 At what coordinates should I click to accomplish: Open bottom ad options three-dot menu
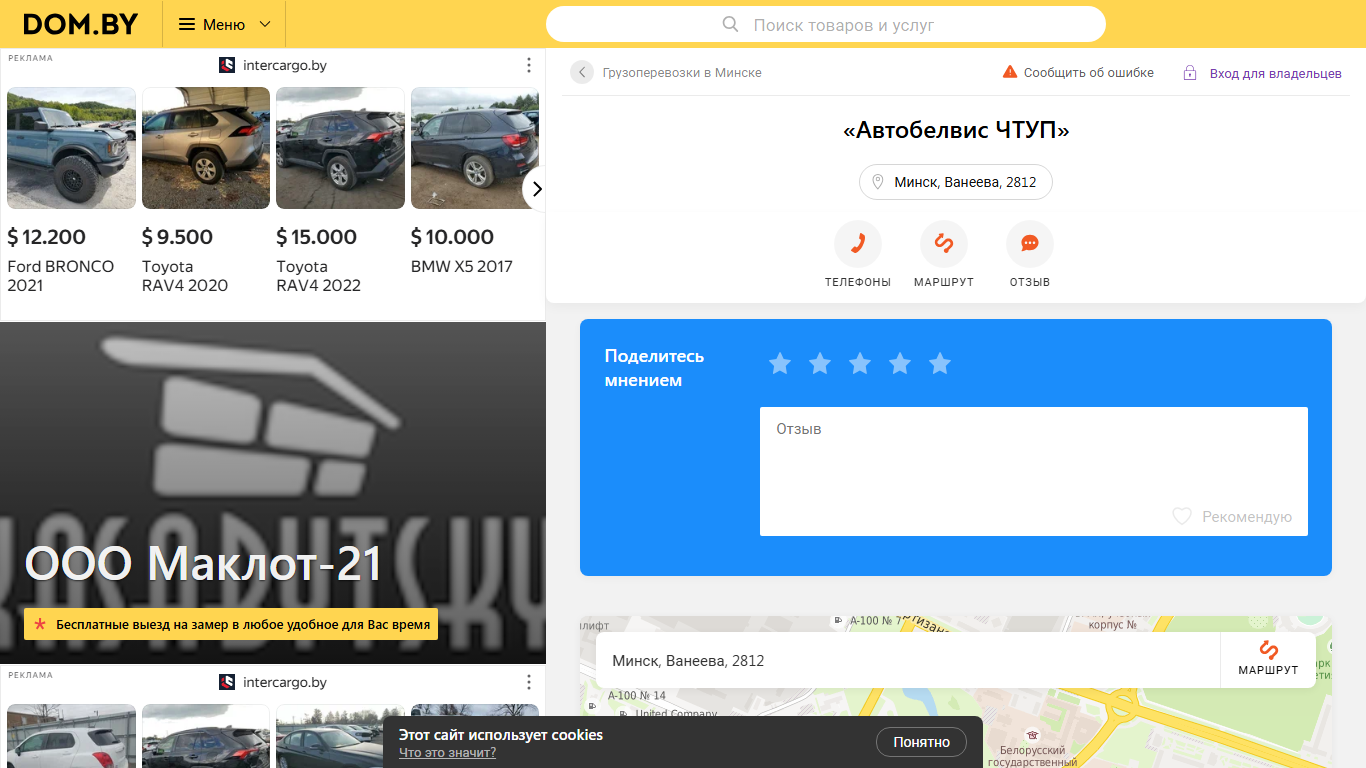coord(529,682)
